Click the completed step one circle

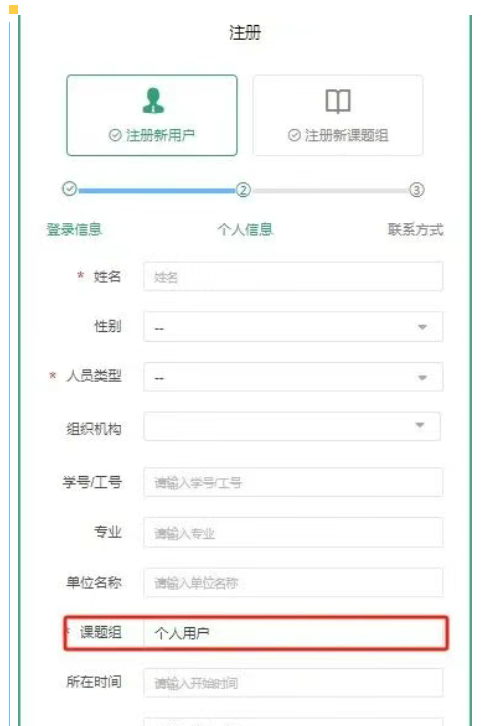[69, 188]
